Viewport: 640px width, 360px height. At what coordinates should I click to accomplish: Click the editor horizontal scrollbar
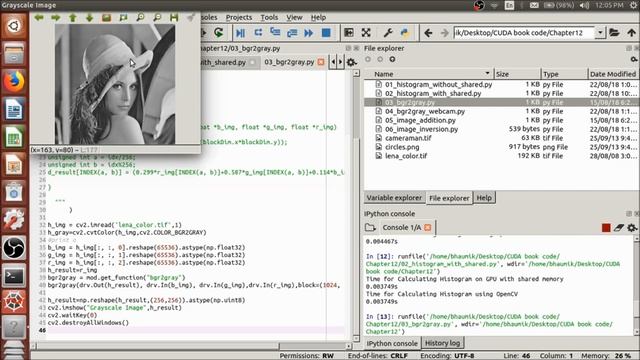tap(191, 346)
